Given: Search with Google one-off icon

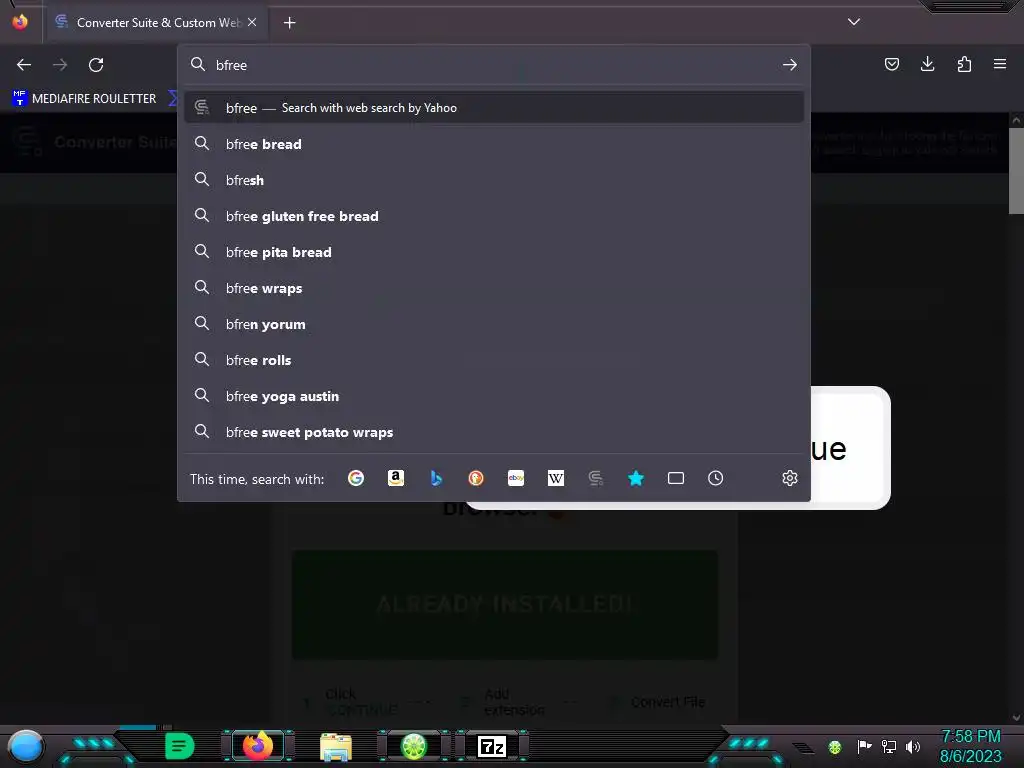Looking at the screenshot, I should [x=356, y=478].
